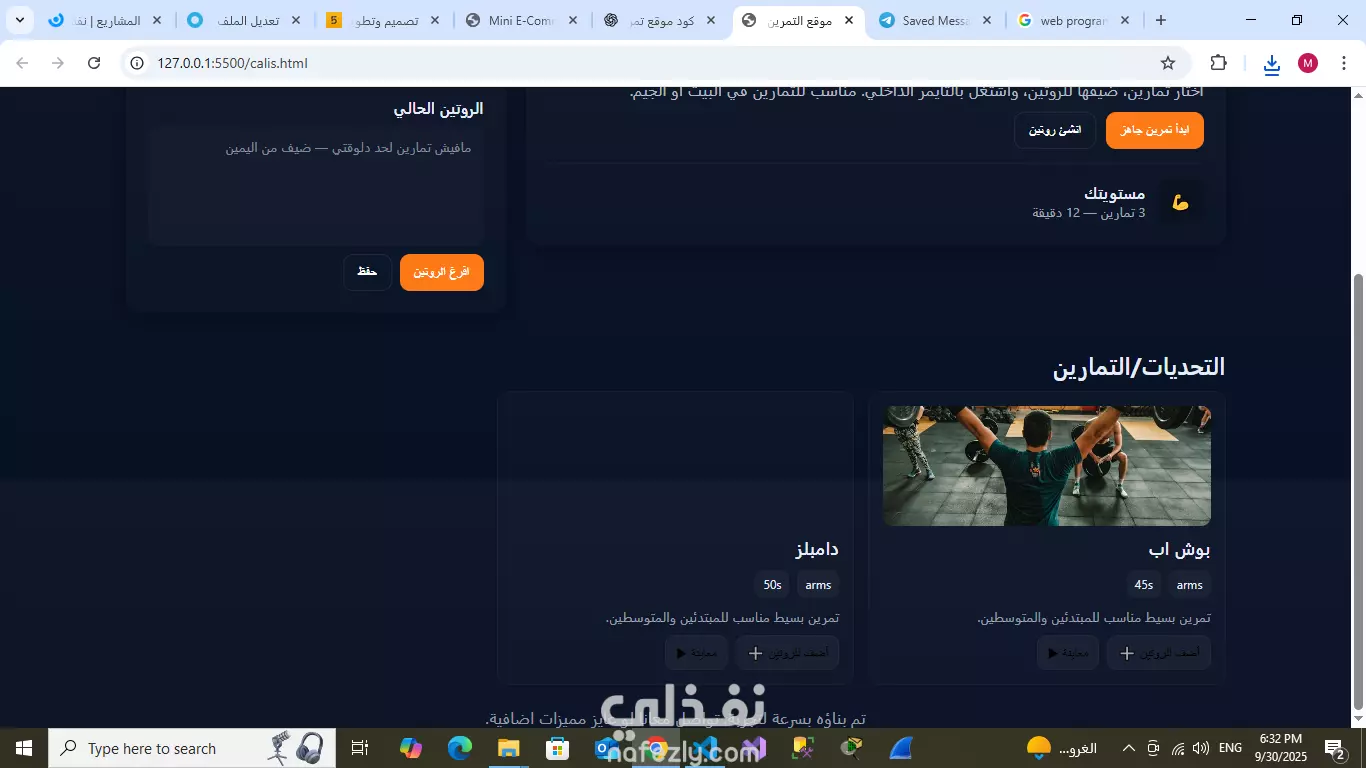This screenshot has width=1366, height=768.
Task: Click the التحديات/التمارين section heading
Action: pos(1139,367)
